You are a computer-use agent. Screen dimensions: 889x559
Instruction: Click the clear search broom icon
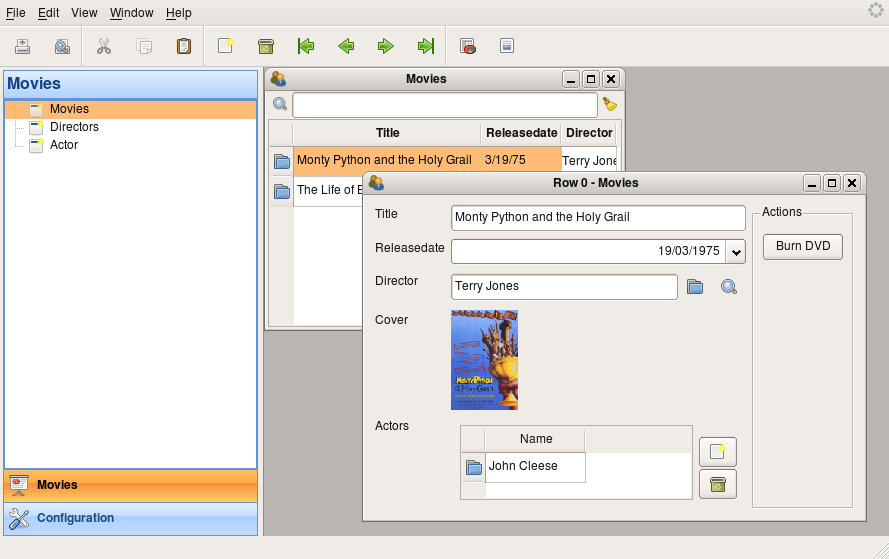pos(609,104)
